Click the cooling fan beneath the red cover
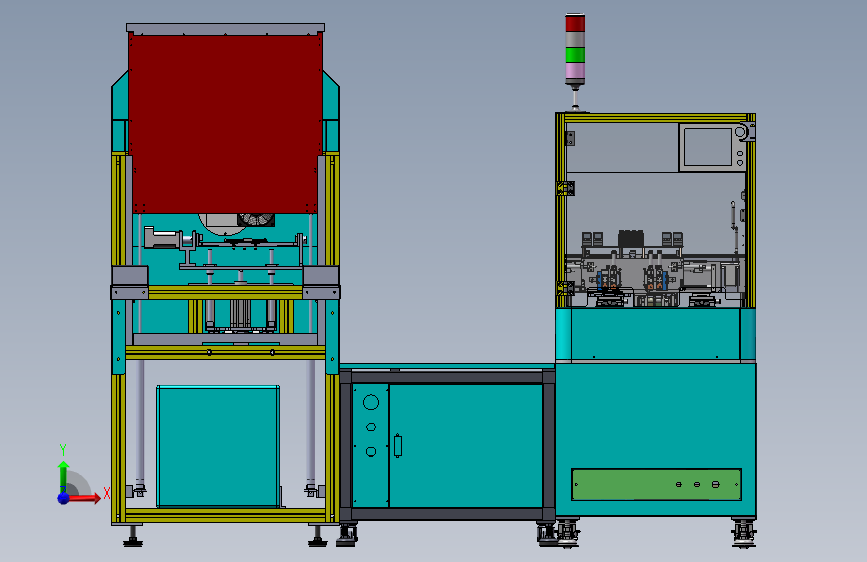This screenshot has height=562, width=867. pos(256,220)
